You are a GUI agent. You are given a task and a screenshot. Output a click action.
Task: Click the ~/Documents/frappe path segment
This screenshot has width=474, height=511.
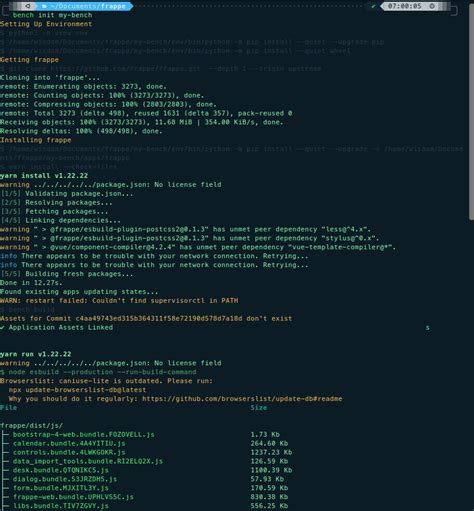point(88,6)
